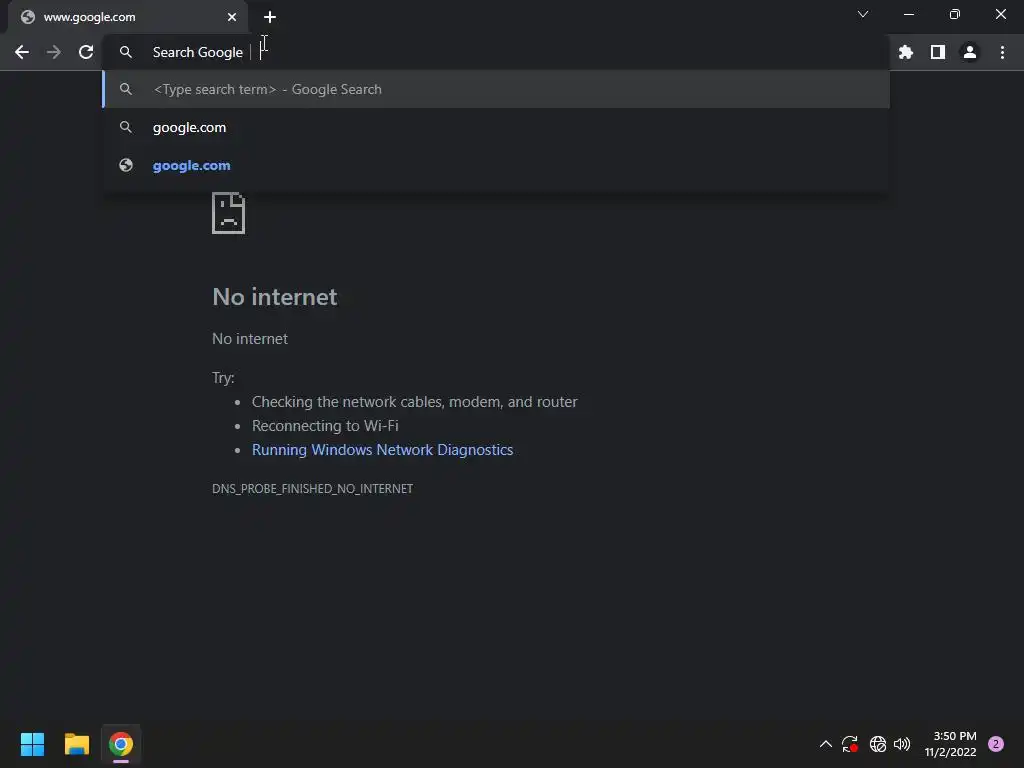
Task: Open the network globe tray icon
Action: point(877,744)
